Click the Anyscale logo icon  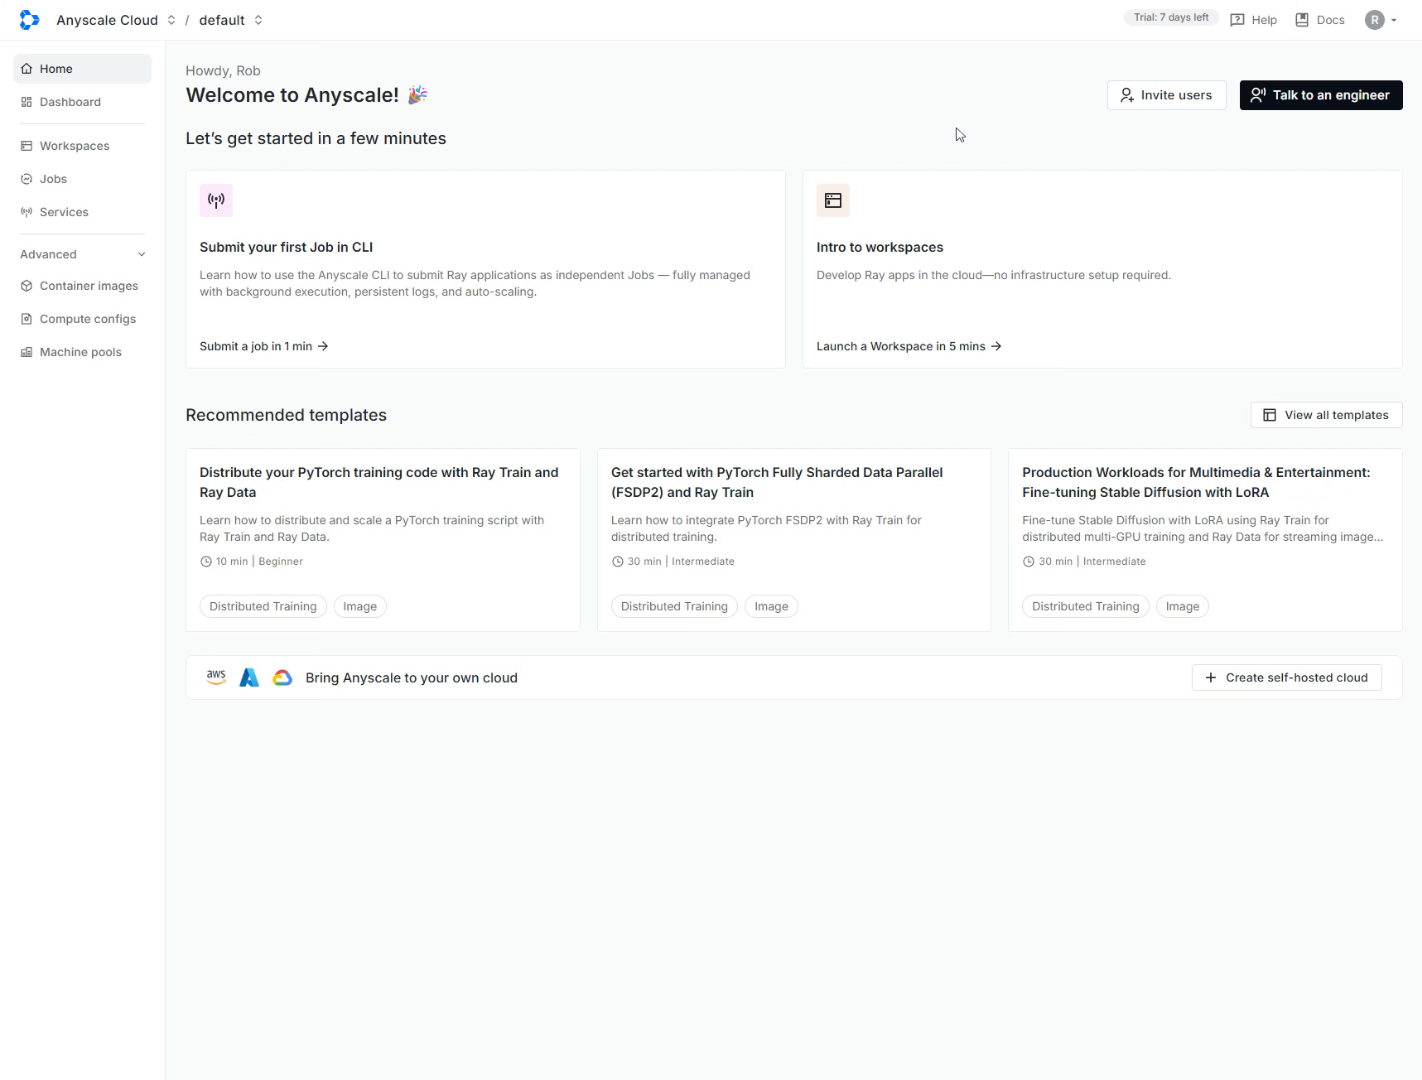click(x=29, y=20)
